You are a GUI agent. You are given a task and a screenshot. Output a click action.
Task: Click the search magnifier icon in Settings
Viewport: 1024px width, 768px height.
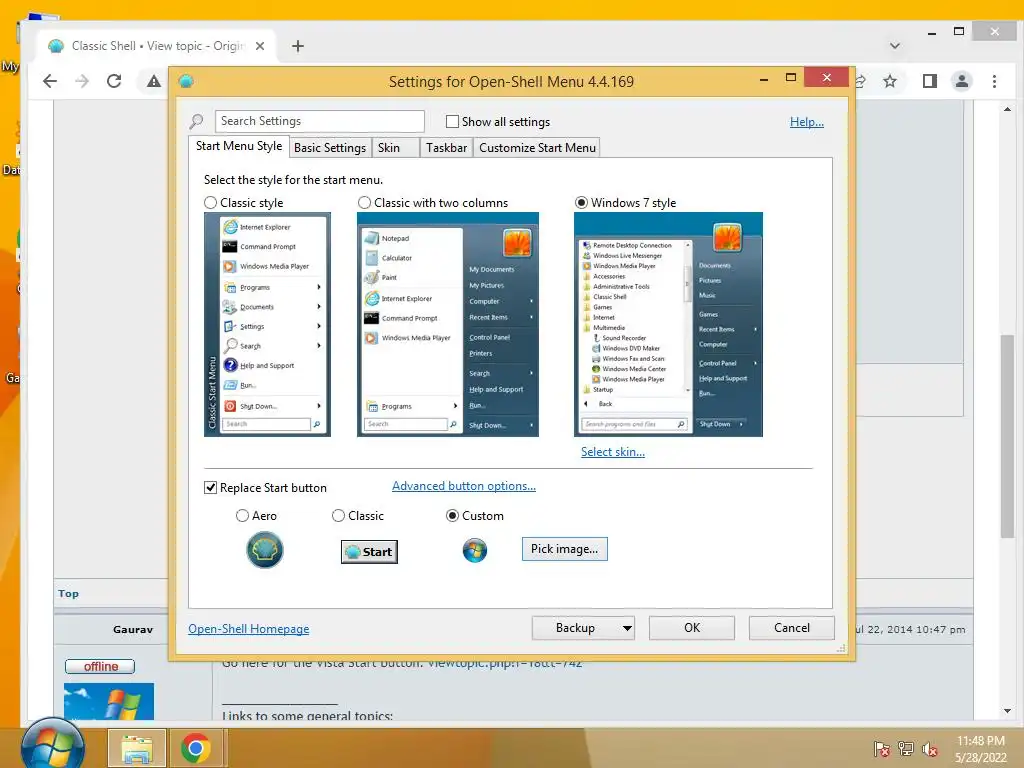[196, 121]
